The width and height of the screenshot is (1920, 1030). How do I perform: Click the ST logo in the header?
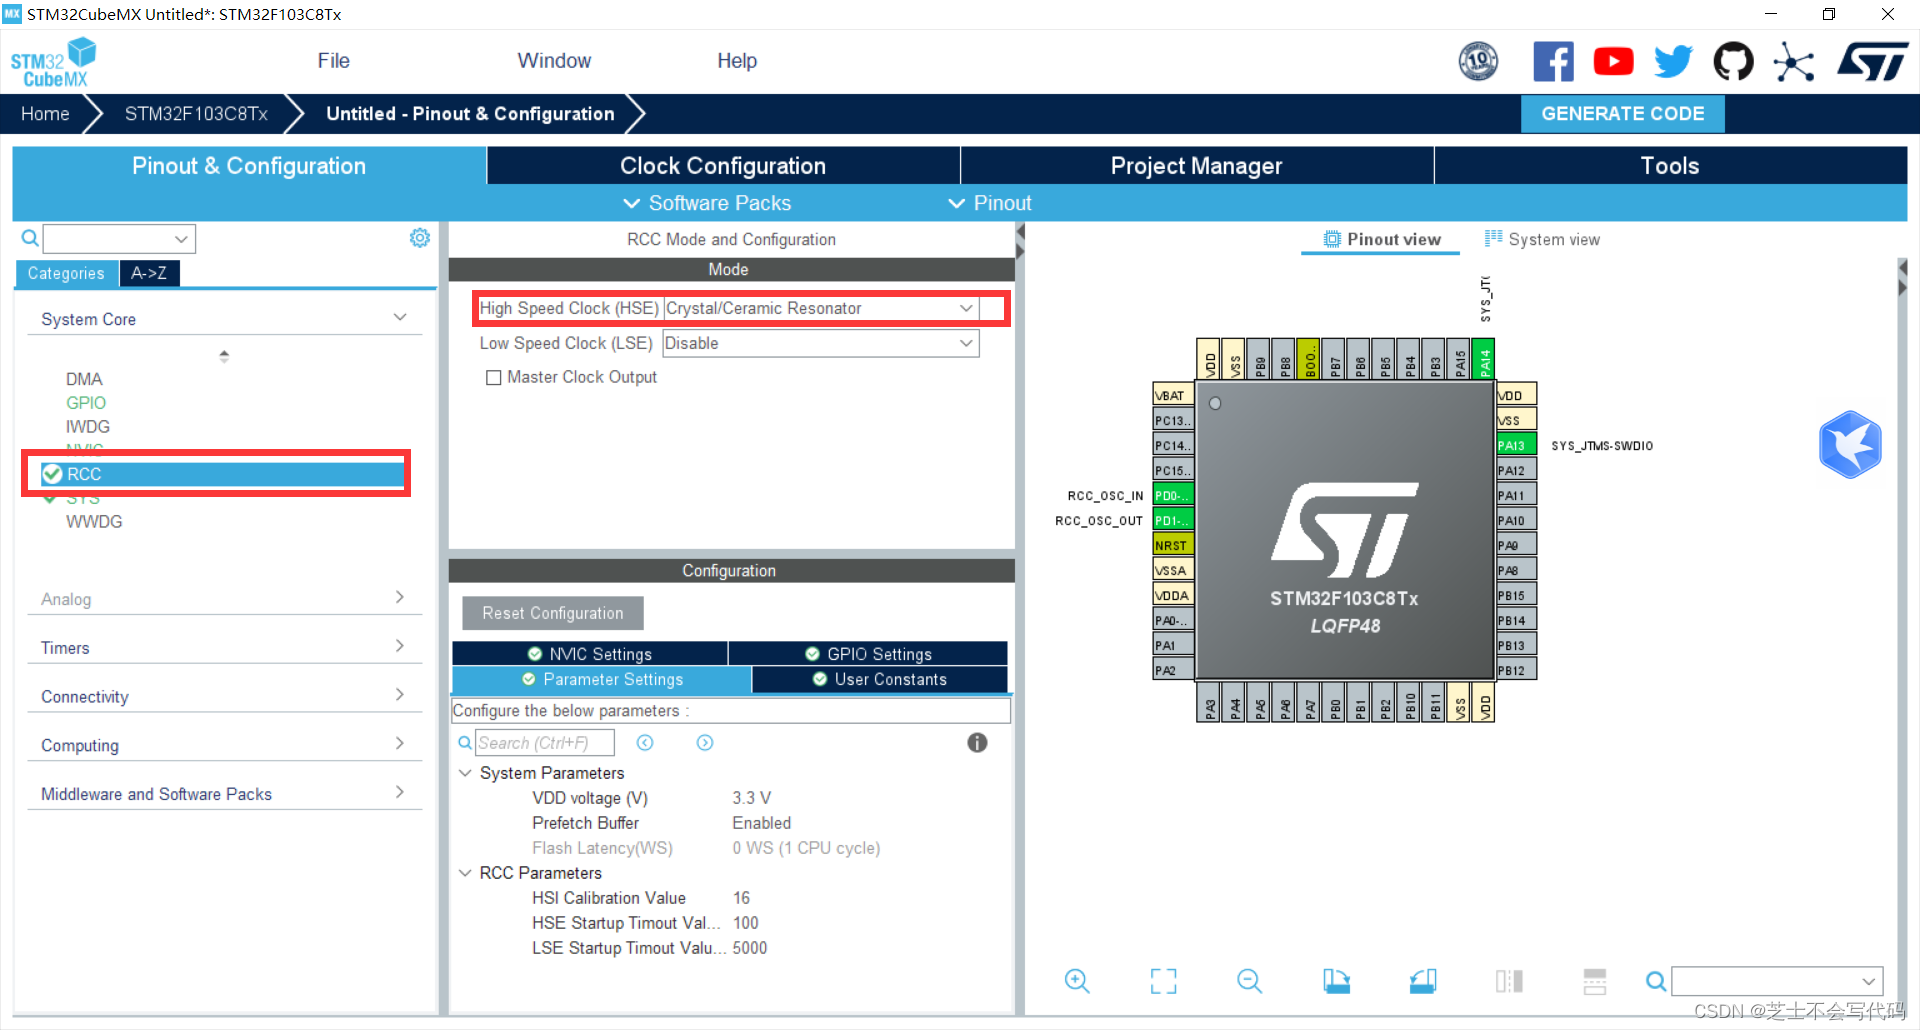1872,62
